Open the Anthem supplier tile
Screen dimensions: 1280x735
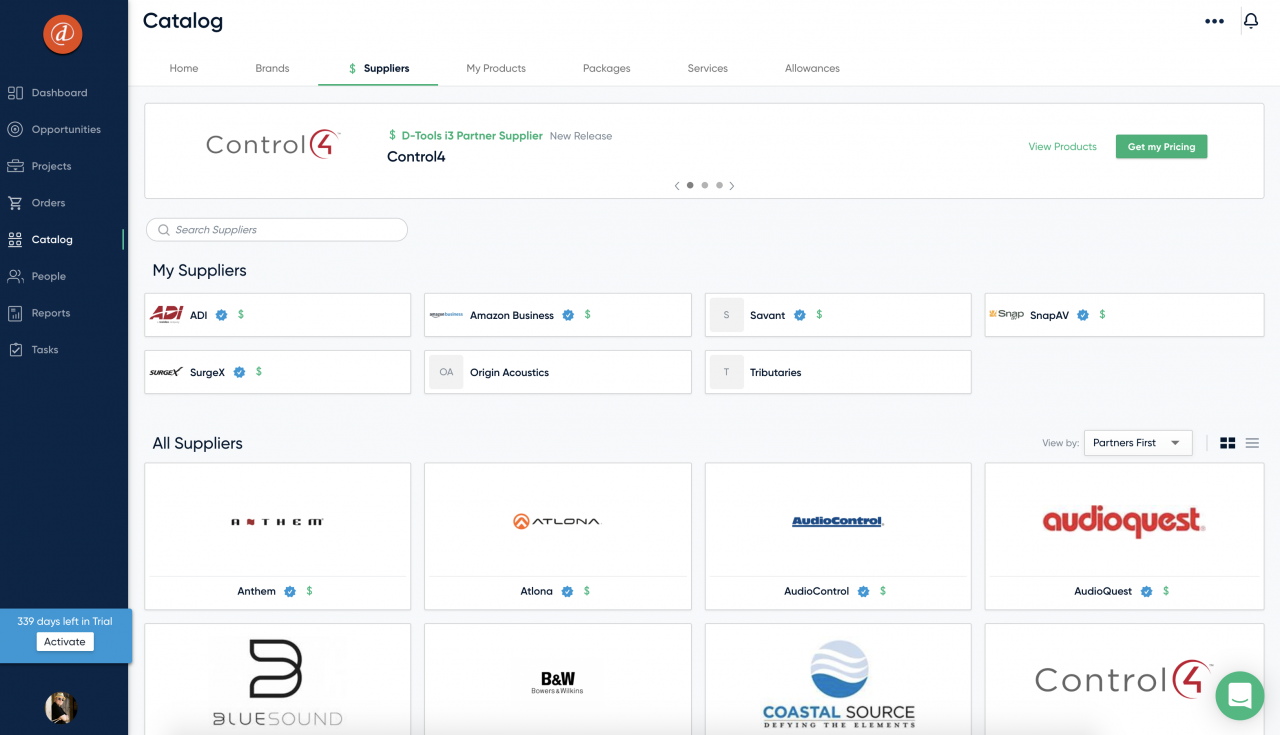(278, 536)
